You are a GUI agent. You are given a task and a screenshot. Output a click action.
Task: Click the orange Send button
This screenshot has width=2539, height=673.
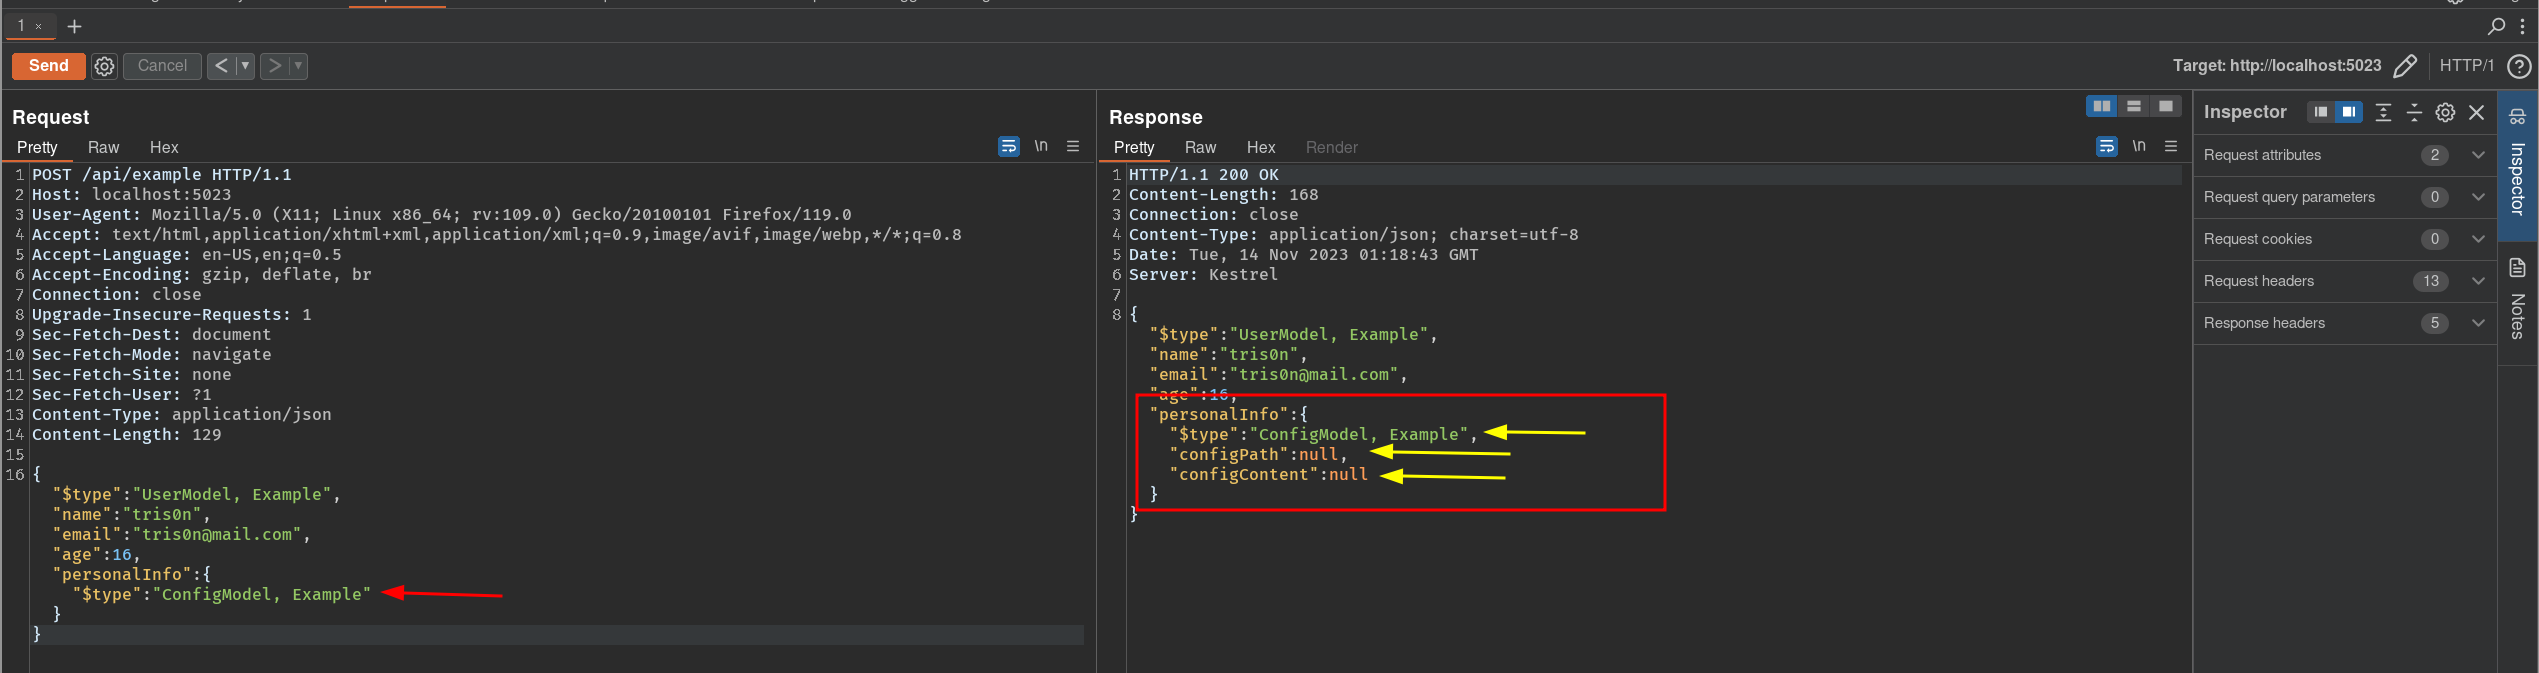point(48,66)
